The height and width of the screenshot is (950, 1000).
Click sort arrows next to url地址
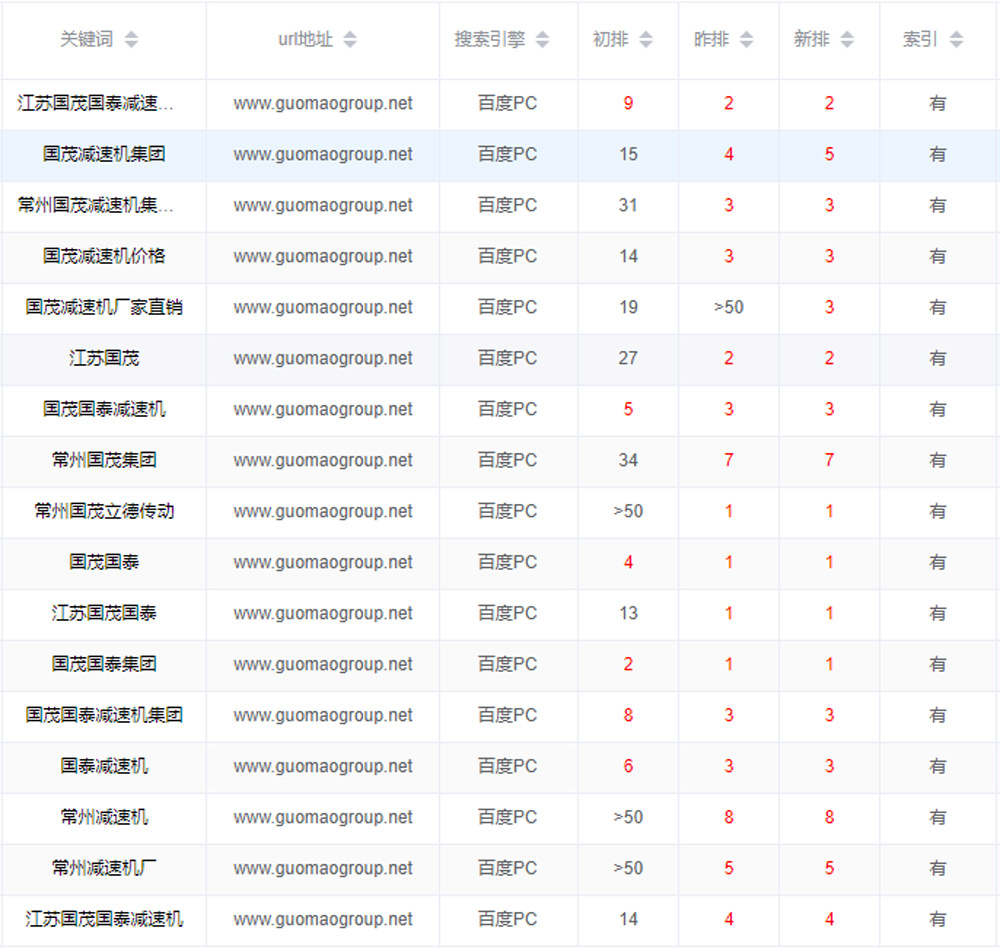coord(350,40)
